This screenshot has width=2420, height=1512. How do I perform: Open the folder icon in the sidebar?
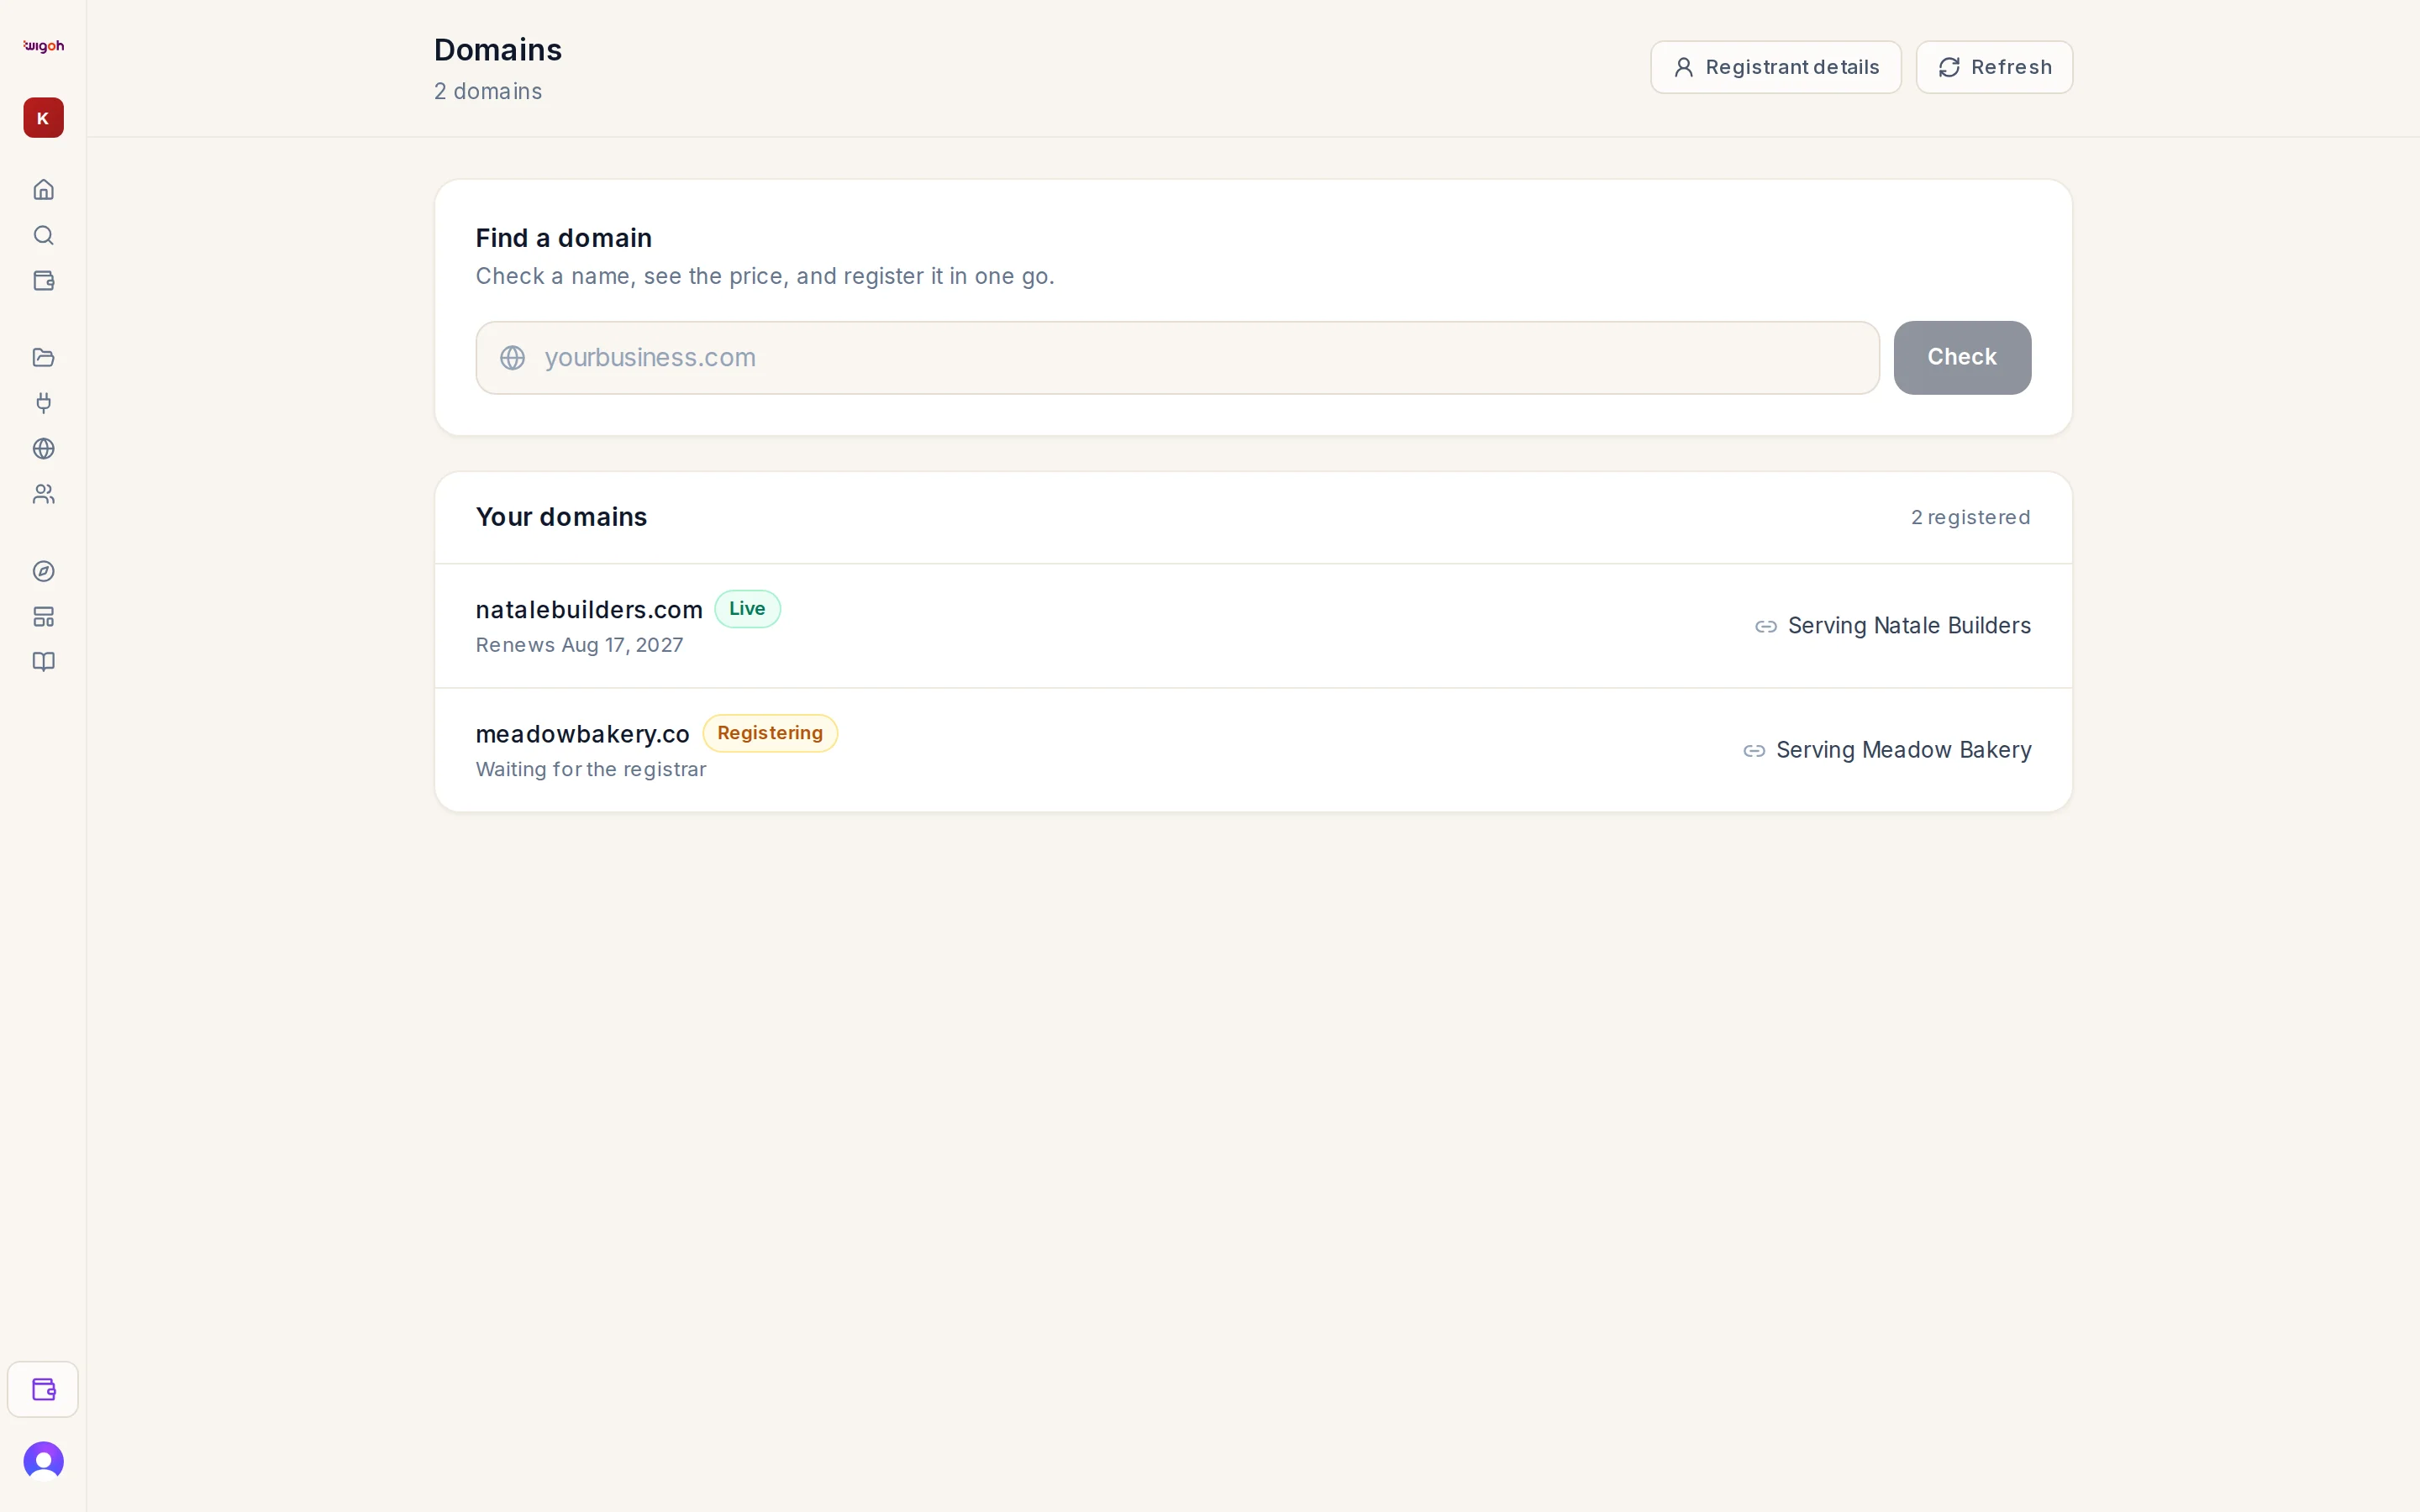[43, 357]
